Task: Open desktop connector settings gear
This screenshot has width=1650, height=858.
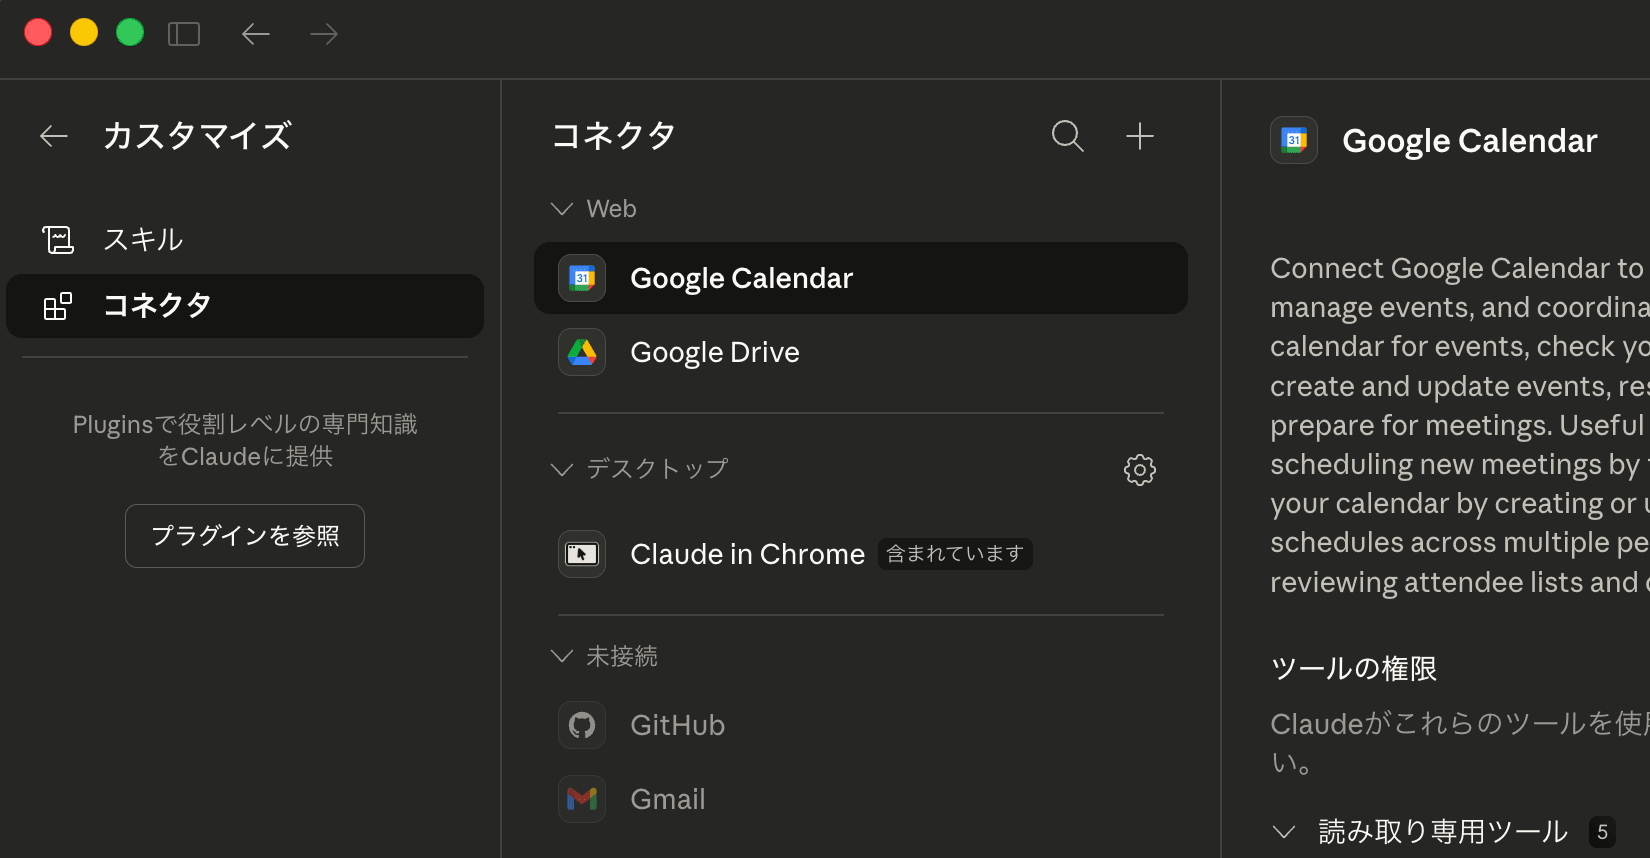Action: [x=1139, y=469]
